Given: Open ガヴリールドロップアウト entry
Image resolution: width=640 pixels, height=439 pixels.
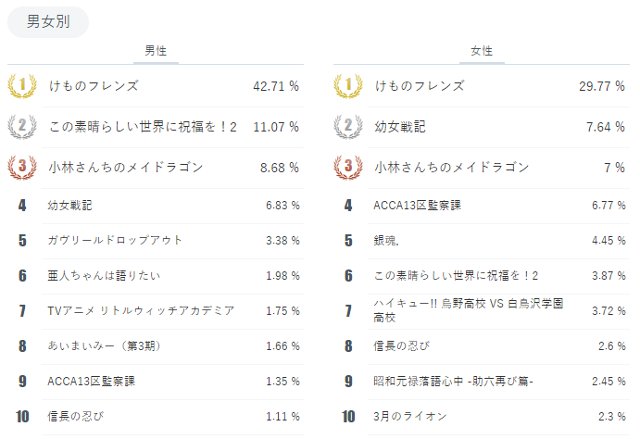Looking at the screenshot, I should tap(115, 240).
